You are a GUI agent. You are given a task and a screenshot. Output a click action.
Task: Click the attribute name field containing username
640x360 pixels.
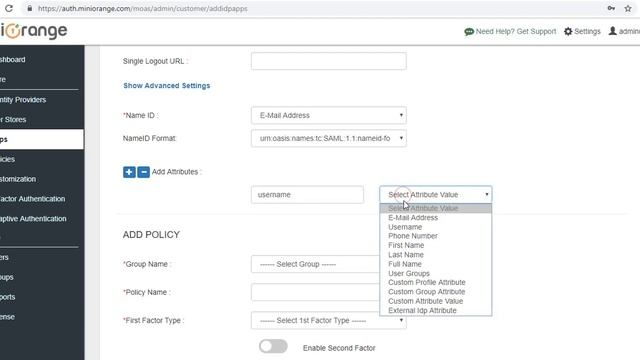307,195
